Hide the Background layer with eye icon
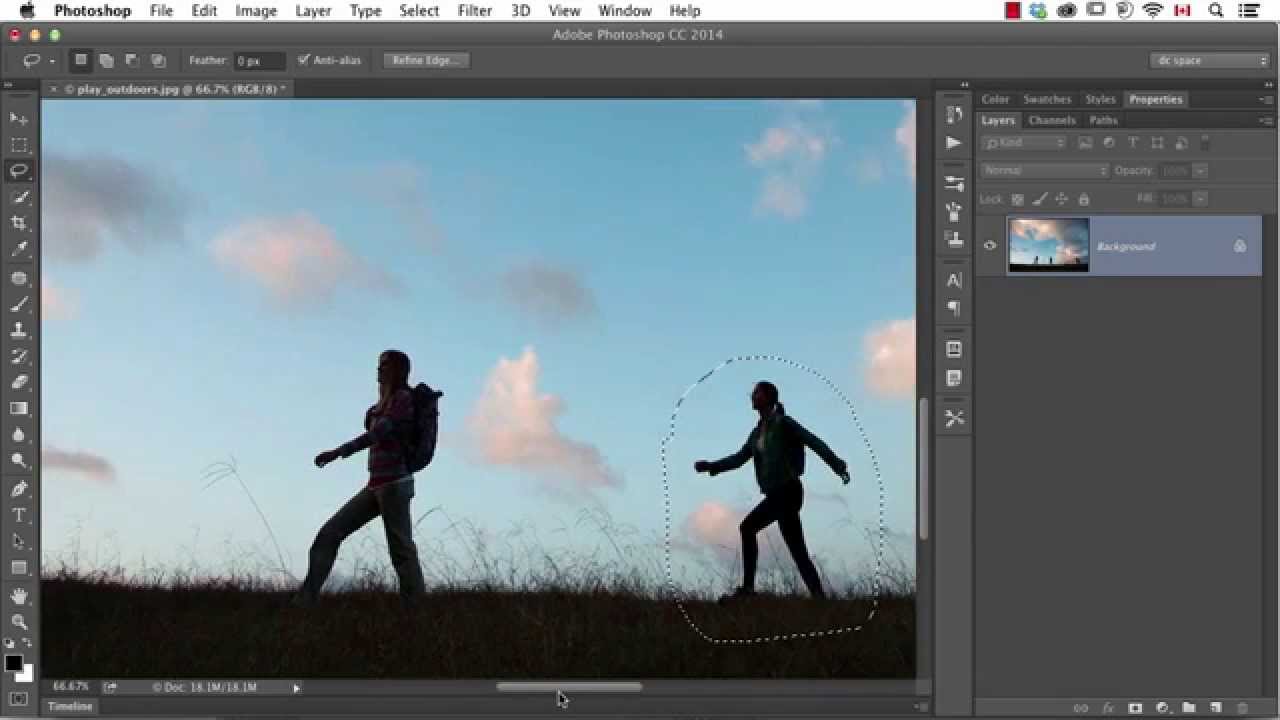Image resolution: width=1280 pixels, height=720 pixels. (990, 245)
